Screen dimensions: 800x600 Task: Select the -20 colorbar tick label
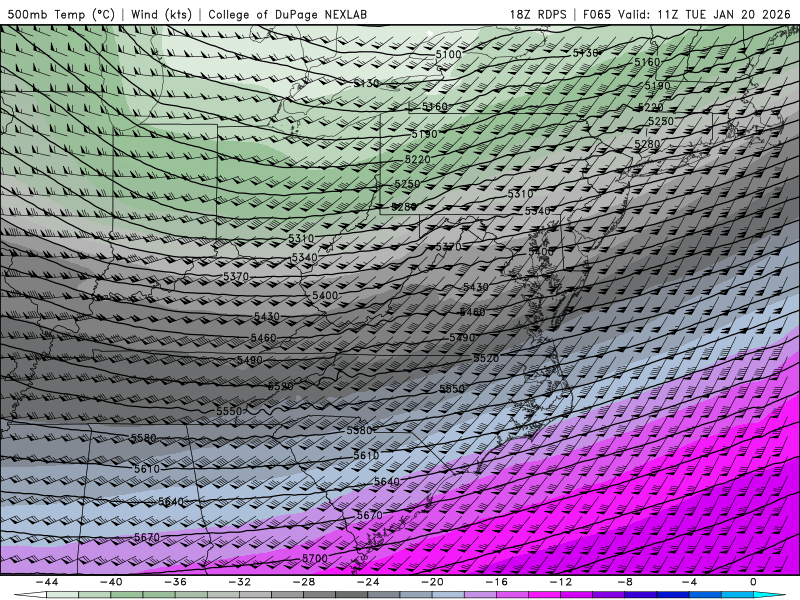click(433, 582)
